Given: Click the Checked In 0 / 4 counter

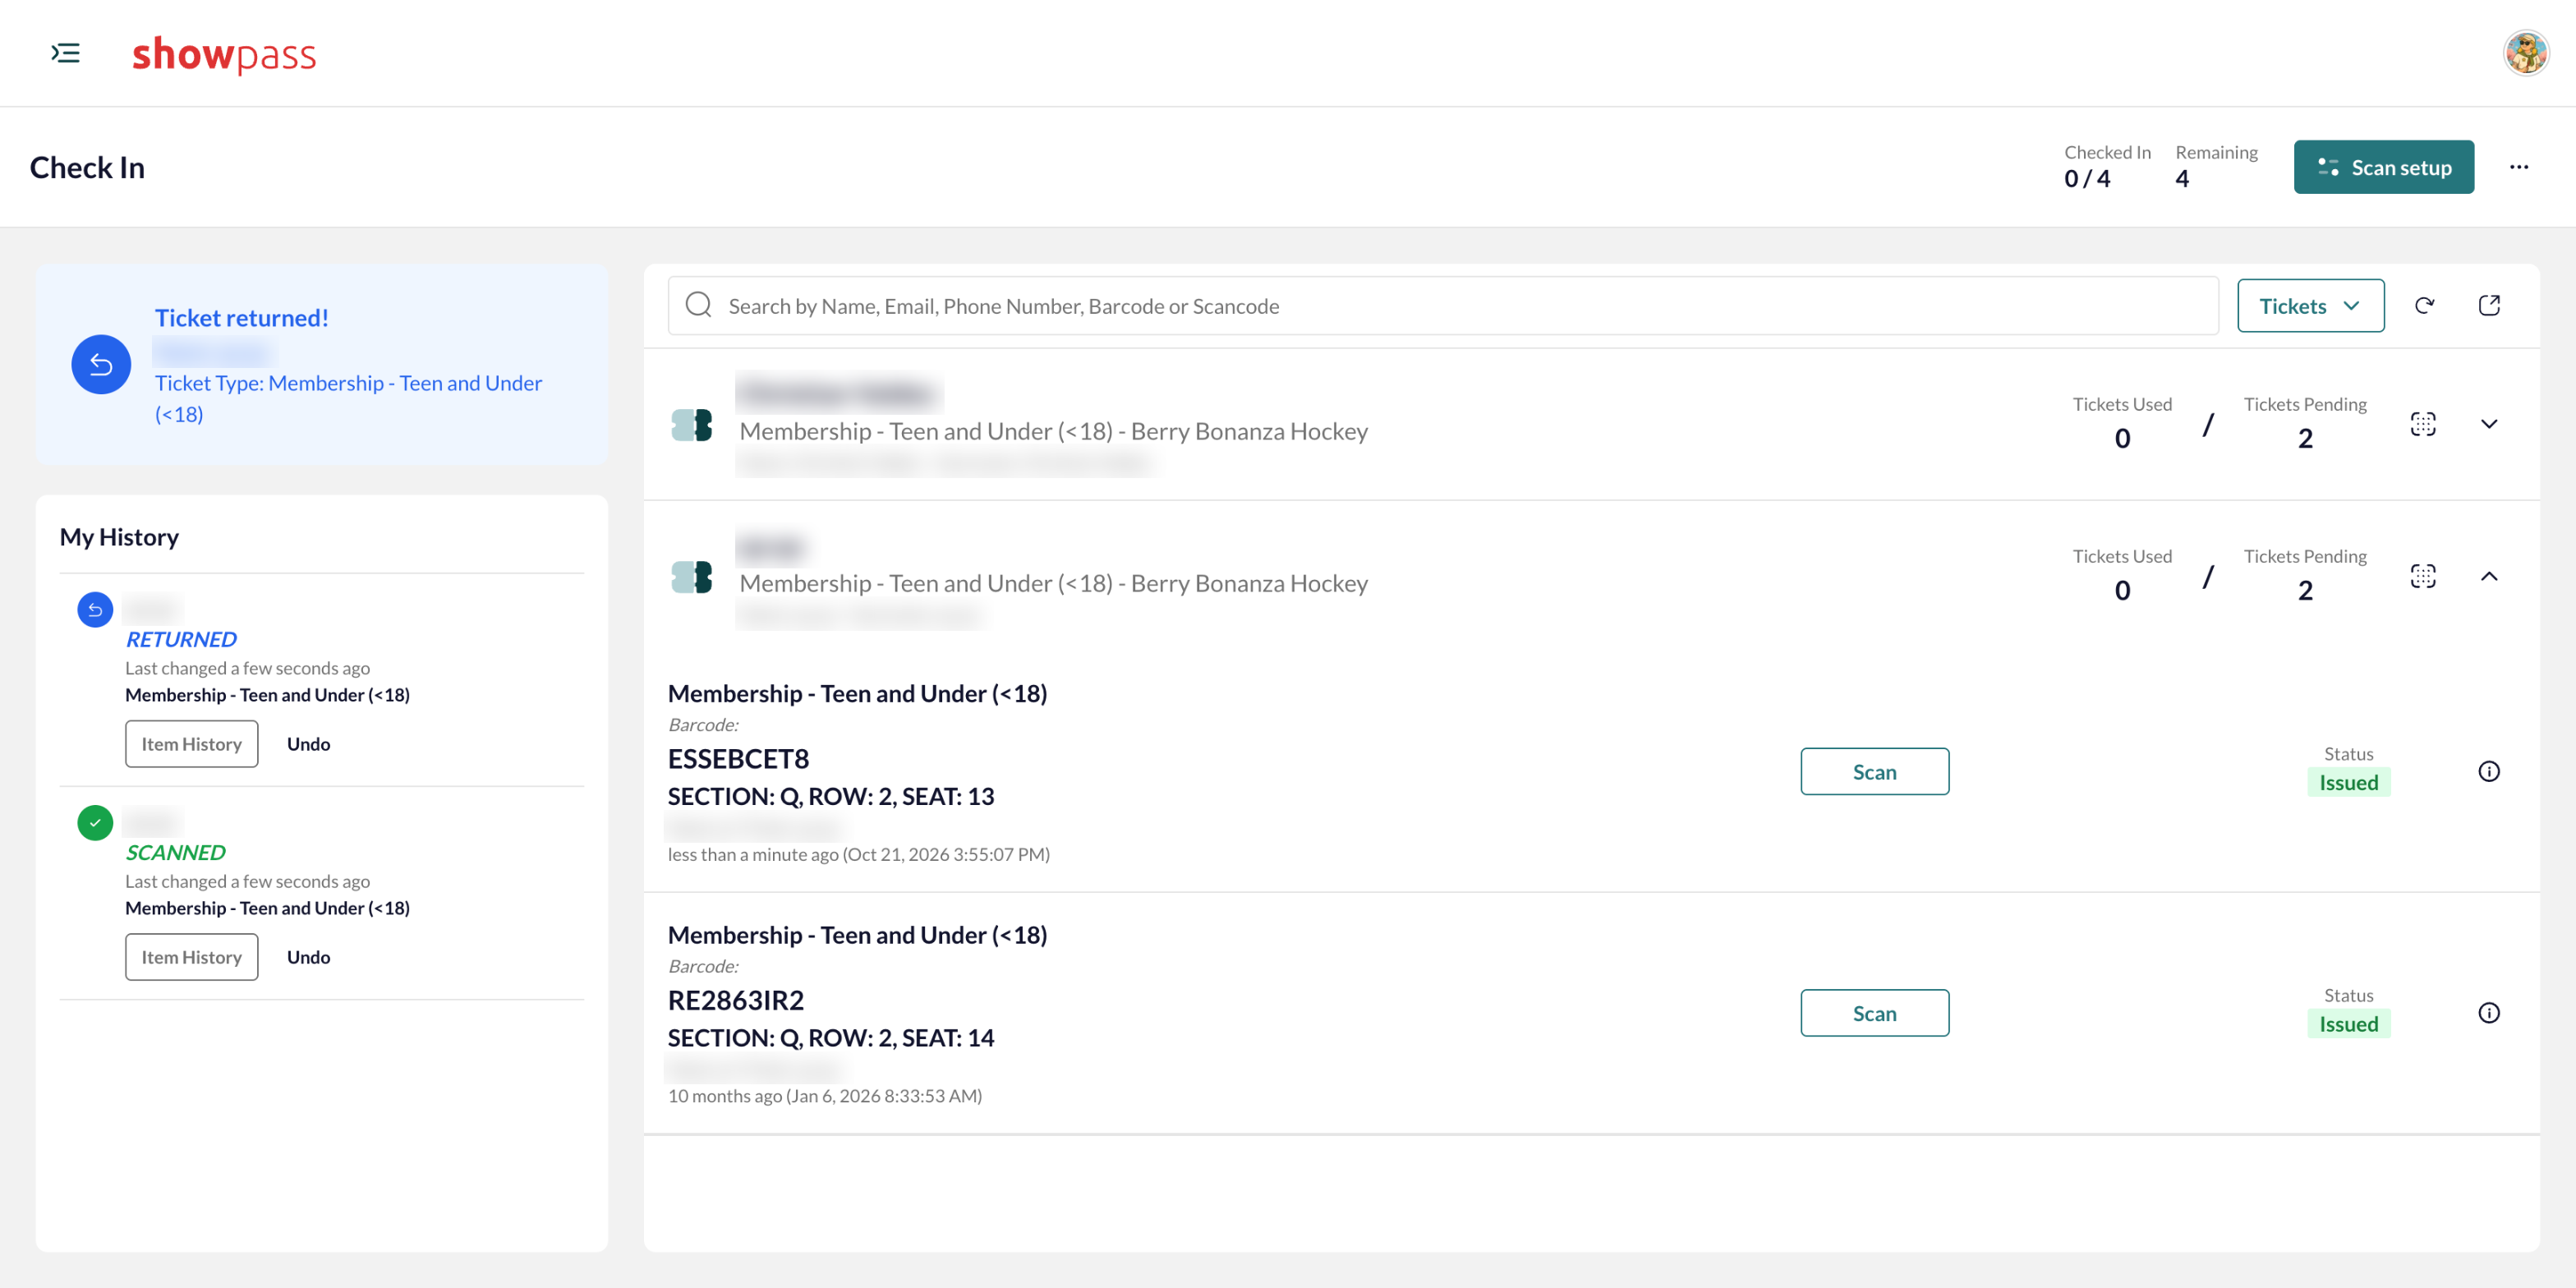Looking at the screenshot, I should [x=2106, y=166].
